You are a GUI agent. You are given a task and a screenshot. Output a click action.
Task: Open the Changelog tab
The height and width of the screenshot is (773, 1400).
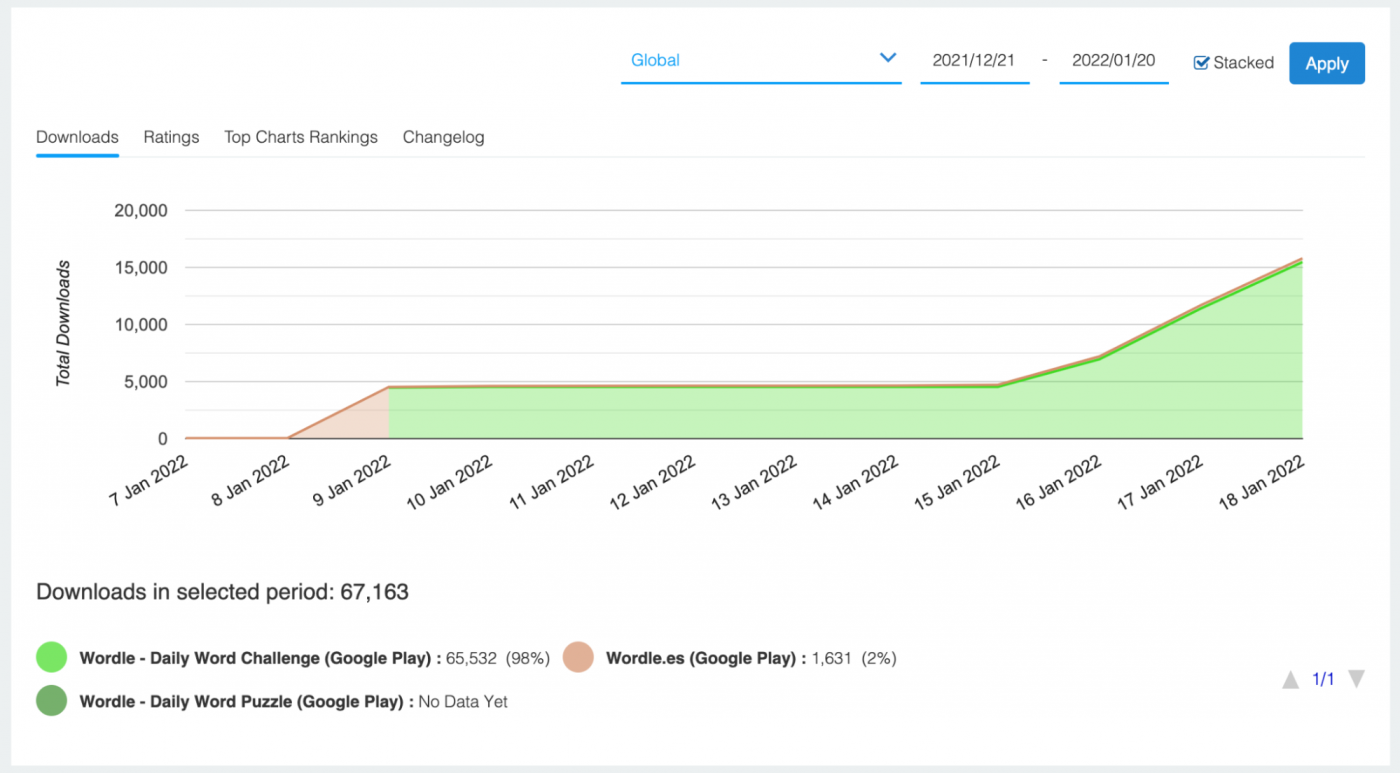coord(443,137)
